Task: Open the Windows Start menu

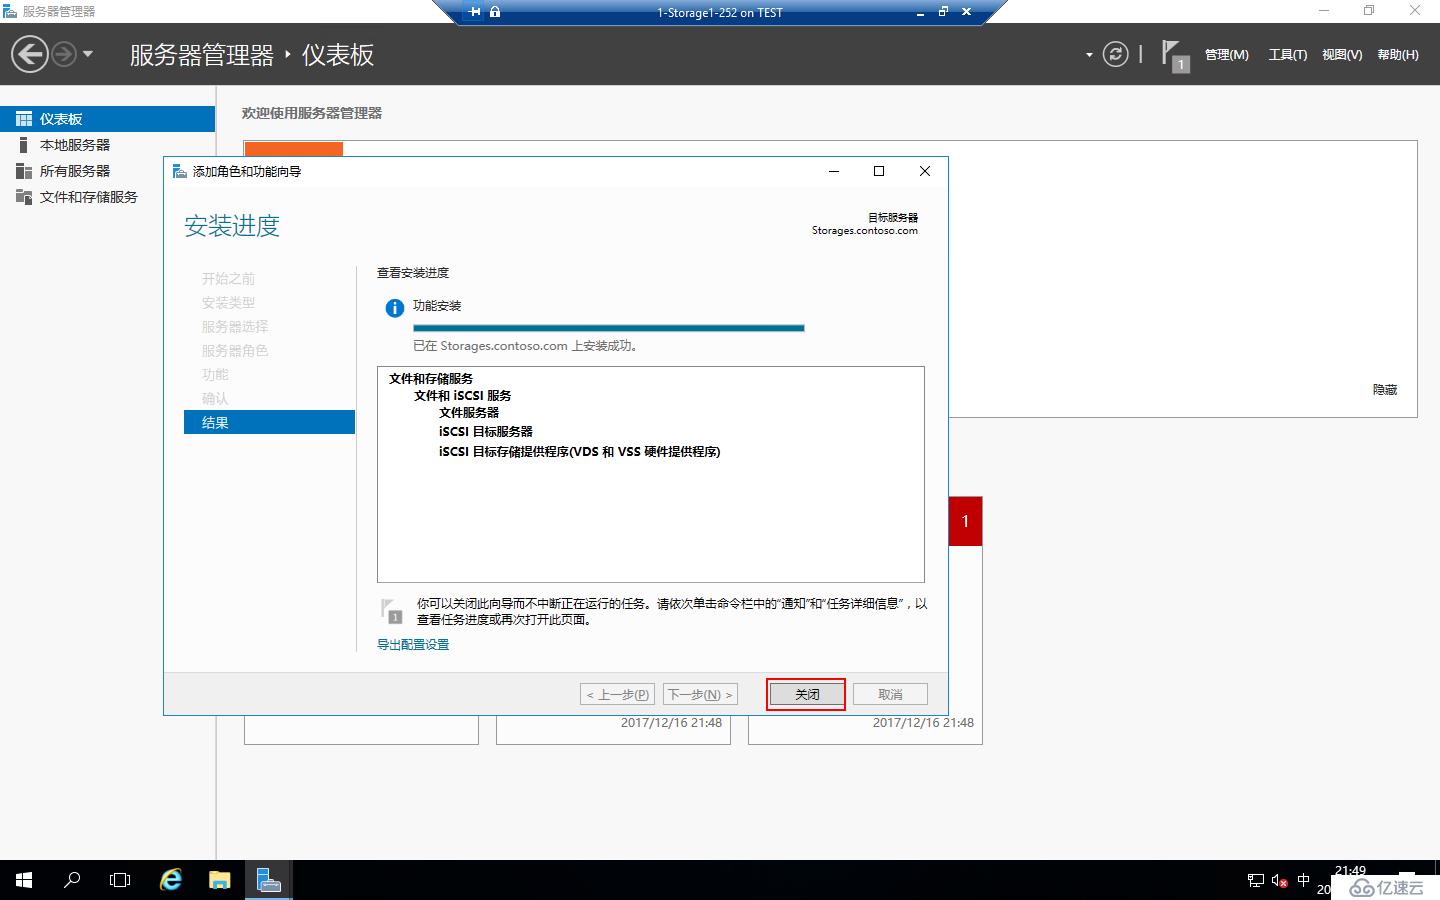Action: pyautogui.click(x=24, y=880)
